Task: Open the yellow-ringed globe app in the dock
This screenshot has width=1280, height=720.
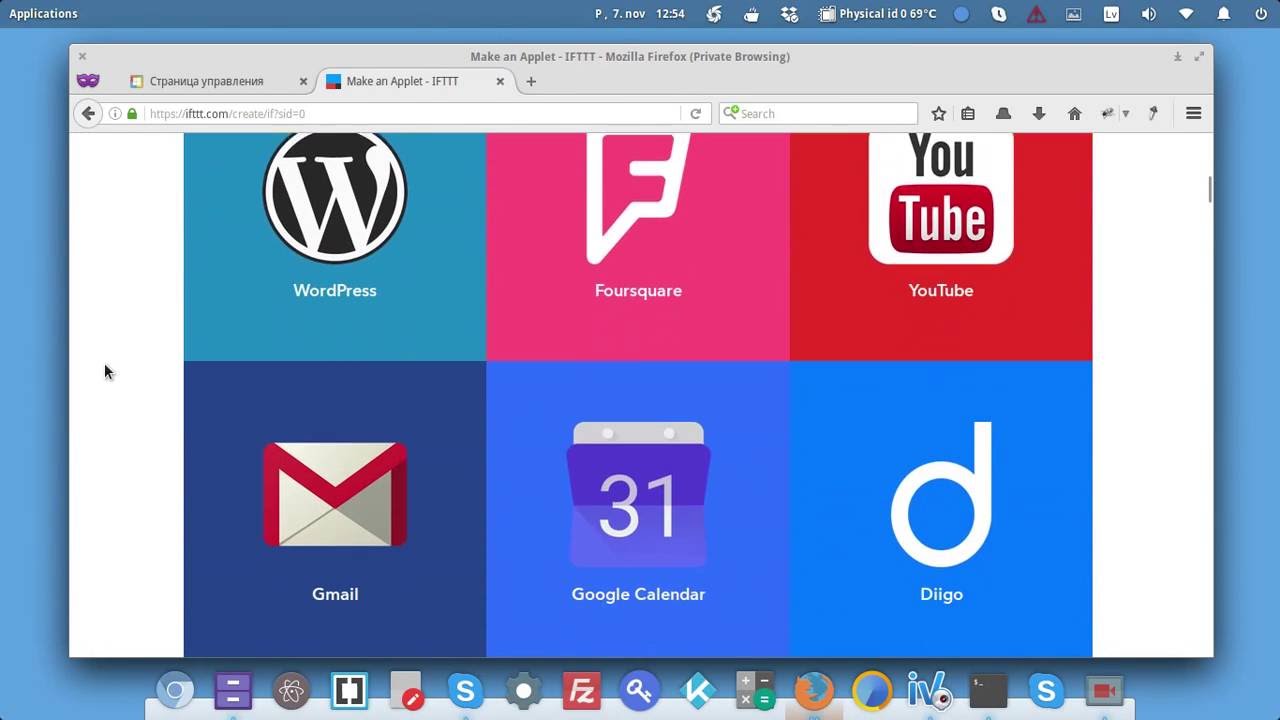Action: coord(872,691)
